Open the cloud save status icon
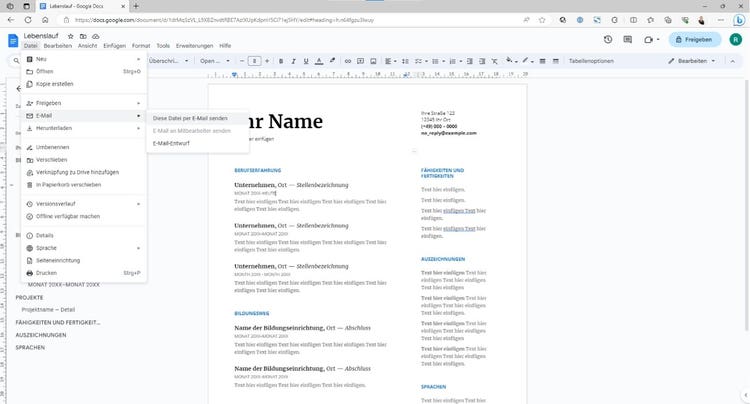This screenshot has width=750, height=404. 96,36
